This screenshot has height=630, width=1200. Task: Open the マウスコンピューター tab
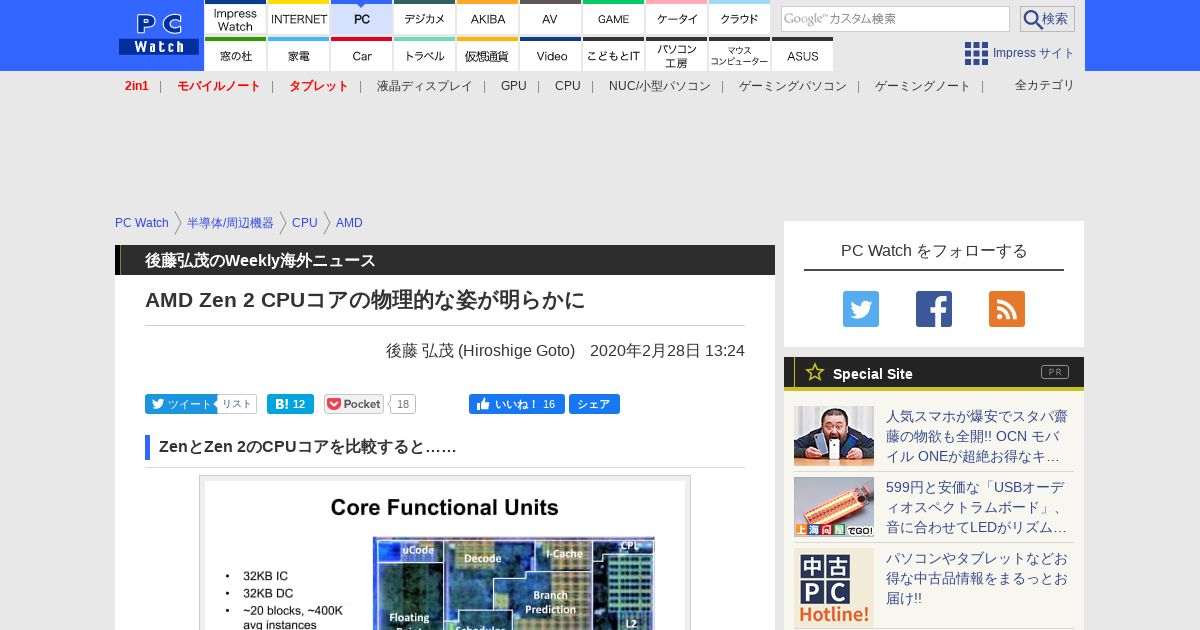pyautogui.click(x=739, y=55)
